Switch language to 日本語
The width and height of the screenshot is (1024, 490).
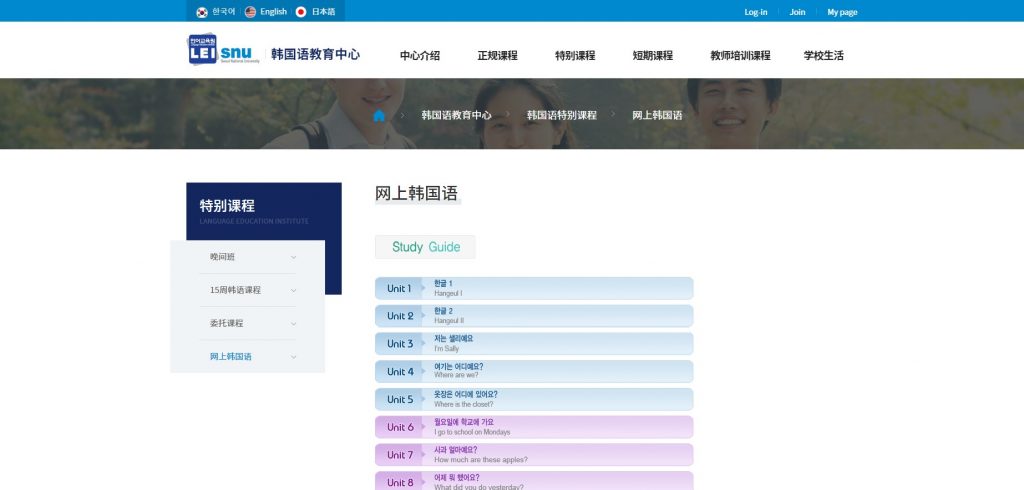tap(323, 12)
